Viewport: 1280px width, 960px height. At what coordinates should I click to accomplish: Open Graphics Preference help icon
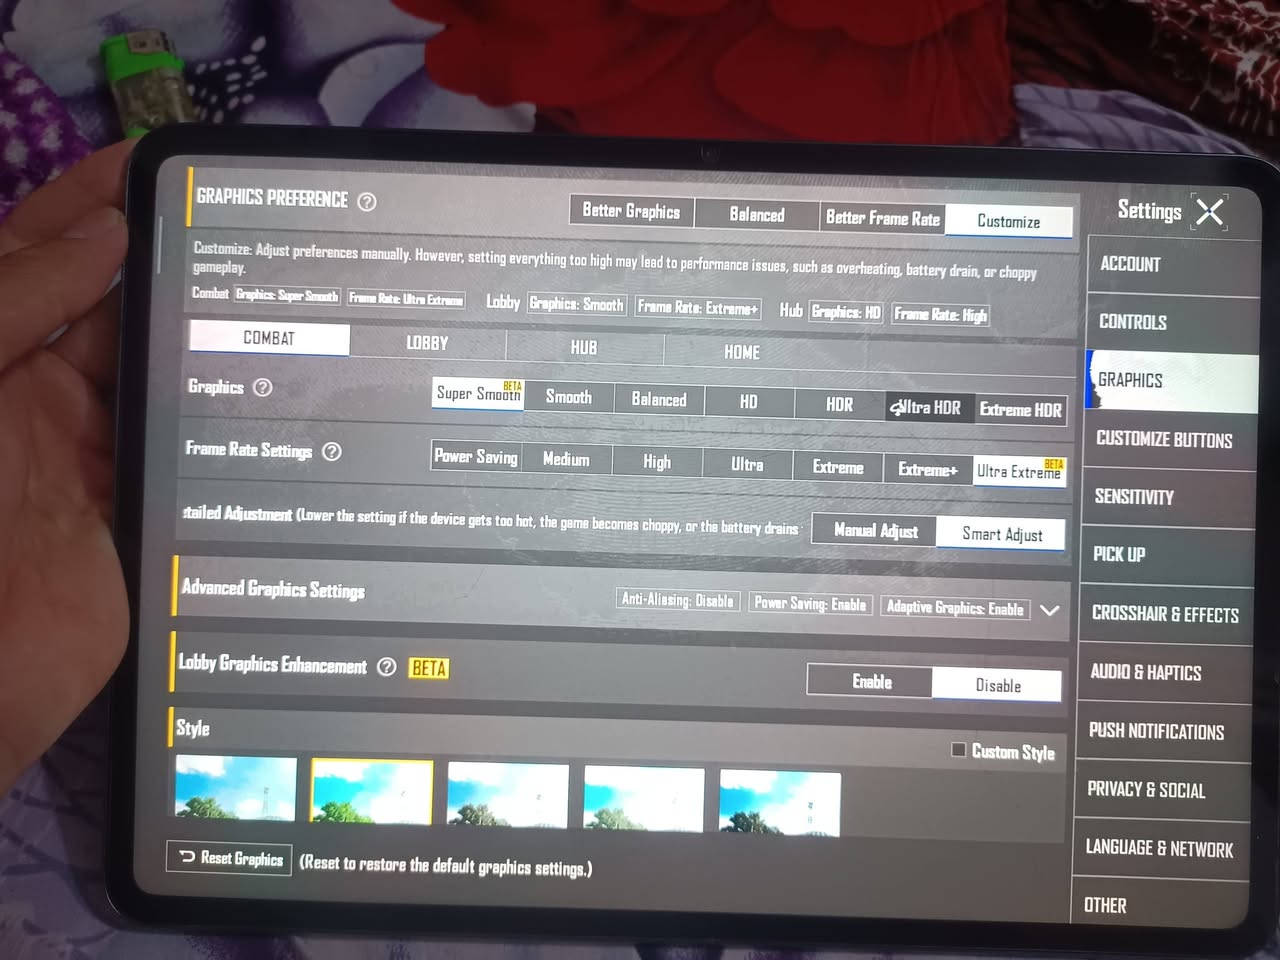(367, 201)
